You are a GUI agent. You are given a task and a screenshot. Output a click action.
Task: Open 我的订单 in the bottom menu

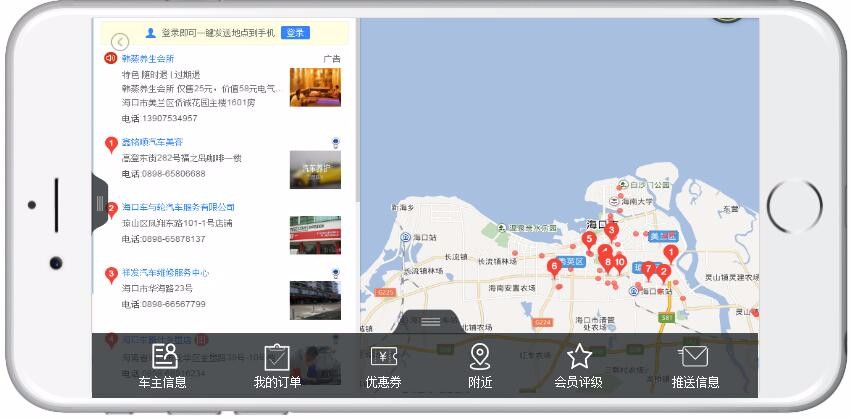coord(277,365)
